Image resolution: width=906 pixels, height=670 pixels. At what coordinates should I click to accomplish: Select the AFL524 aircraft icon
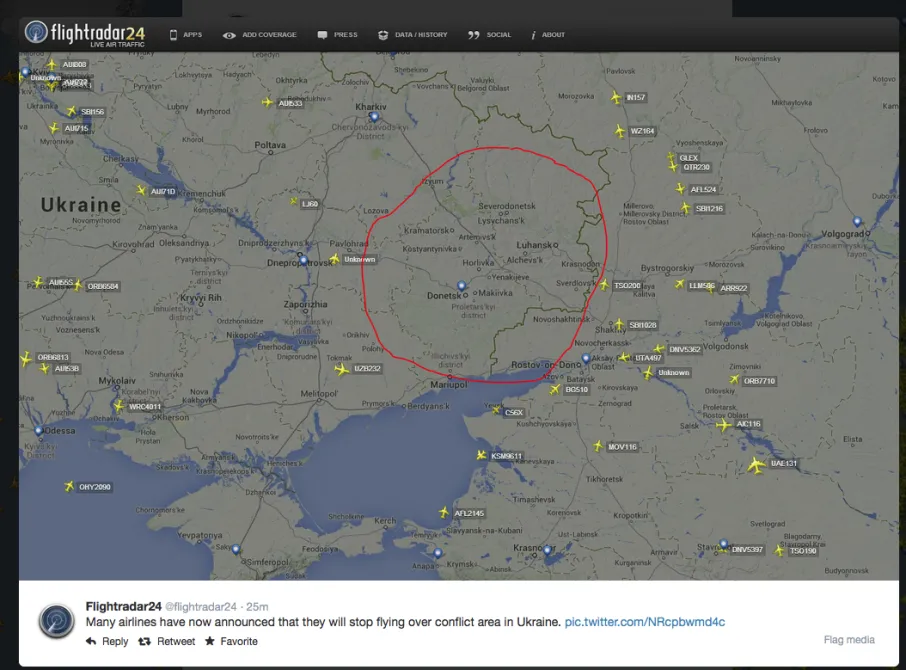pos(681,189)
